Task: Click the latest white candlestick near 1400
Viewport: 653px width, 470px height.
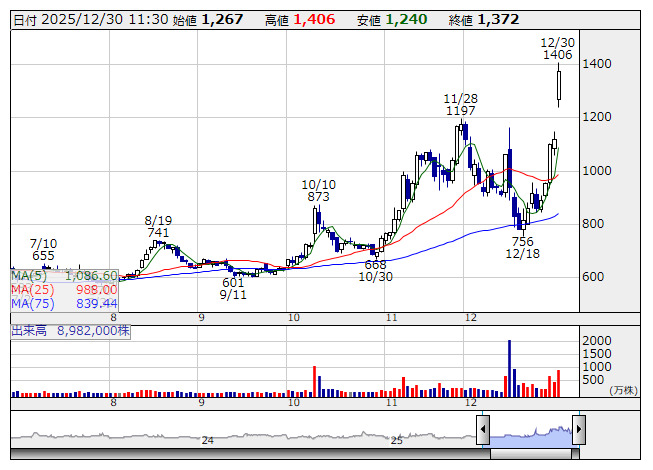Action: (x=559, y=87)
